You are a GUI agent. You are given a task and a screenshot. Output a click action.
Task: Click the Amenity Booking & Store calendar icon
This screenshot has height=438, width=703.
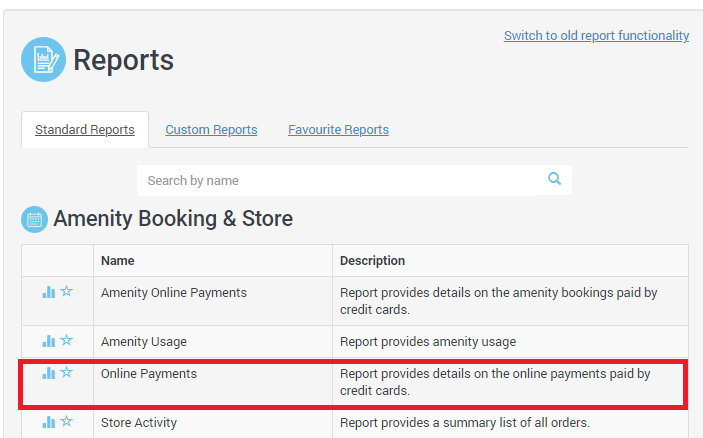pos(34,219)
